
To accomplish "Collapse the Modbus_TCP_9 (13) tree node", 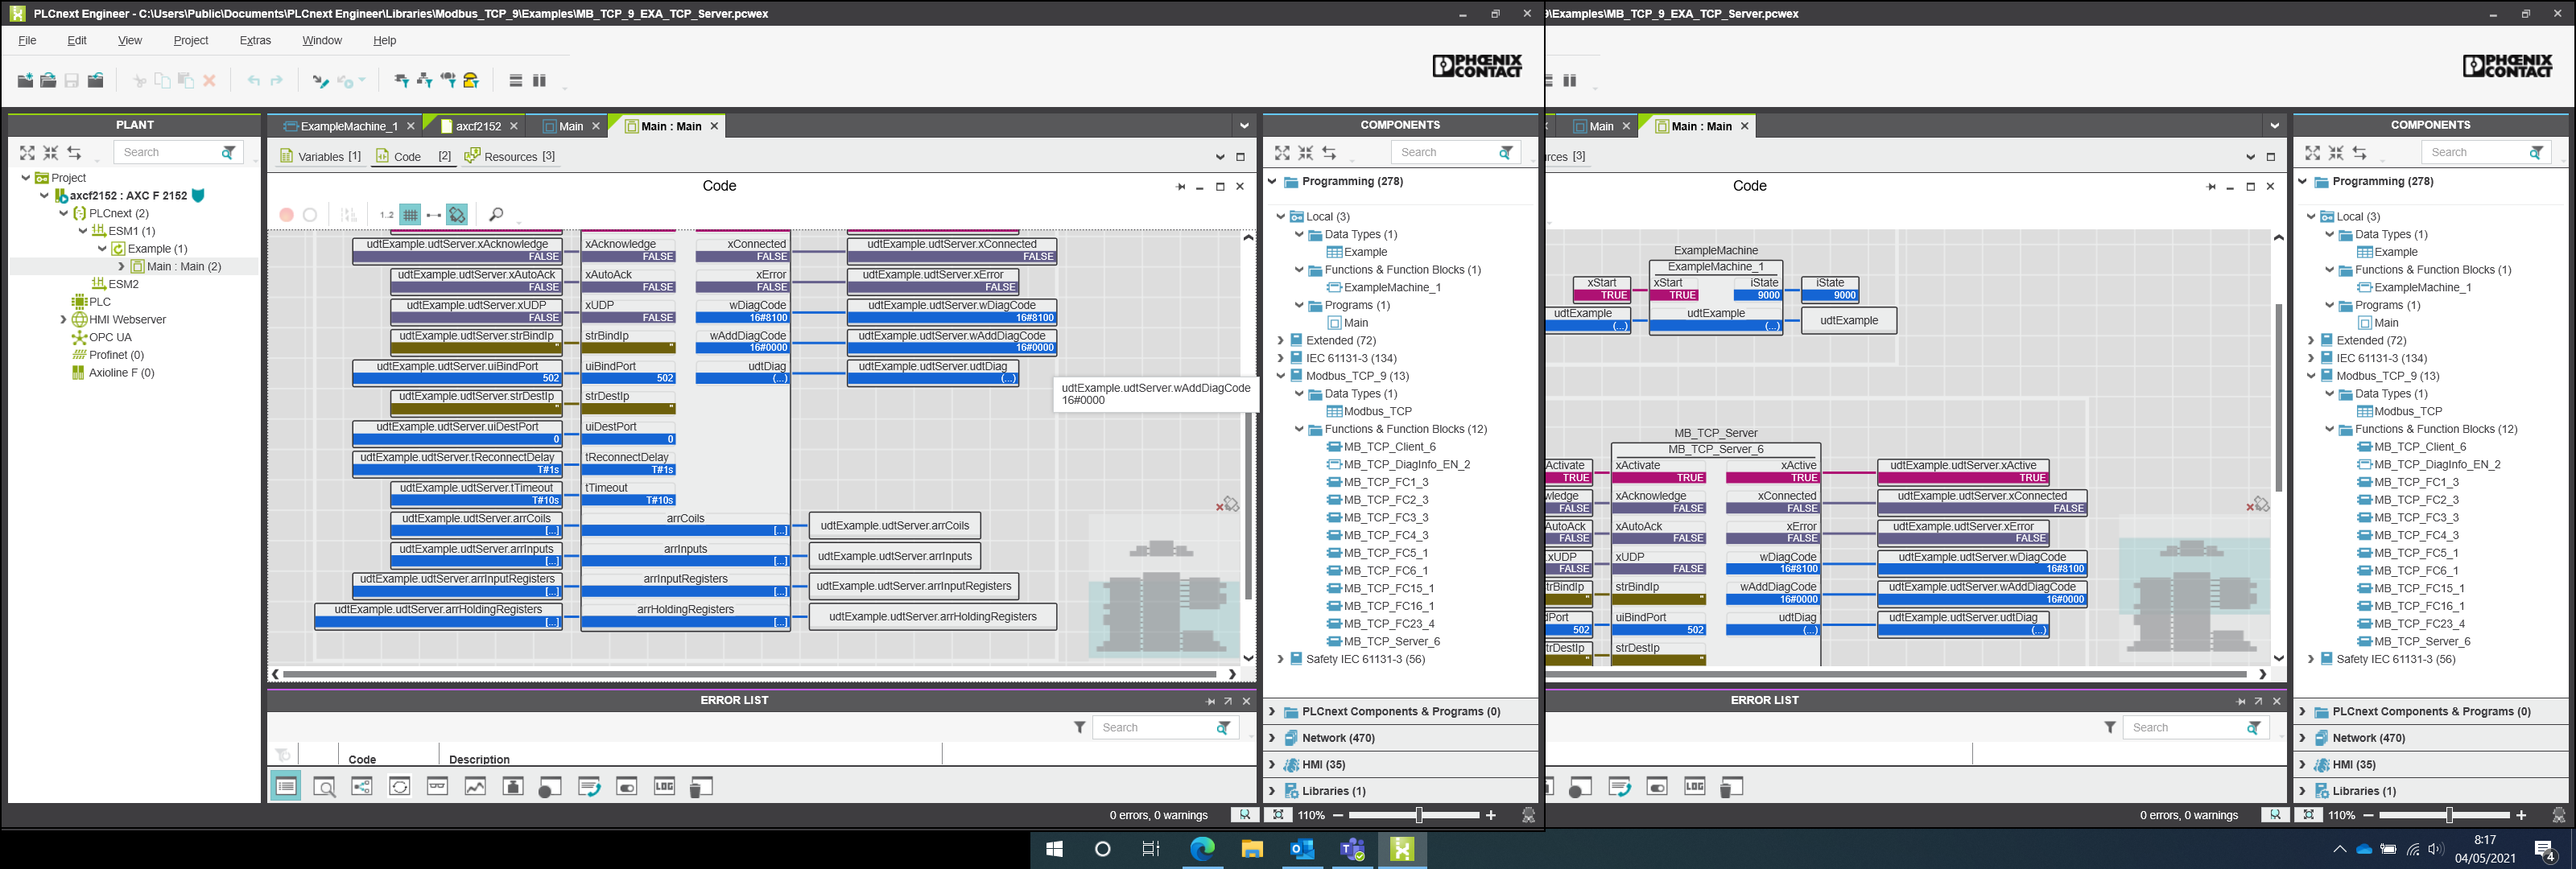I will pos(1280,376).
